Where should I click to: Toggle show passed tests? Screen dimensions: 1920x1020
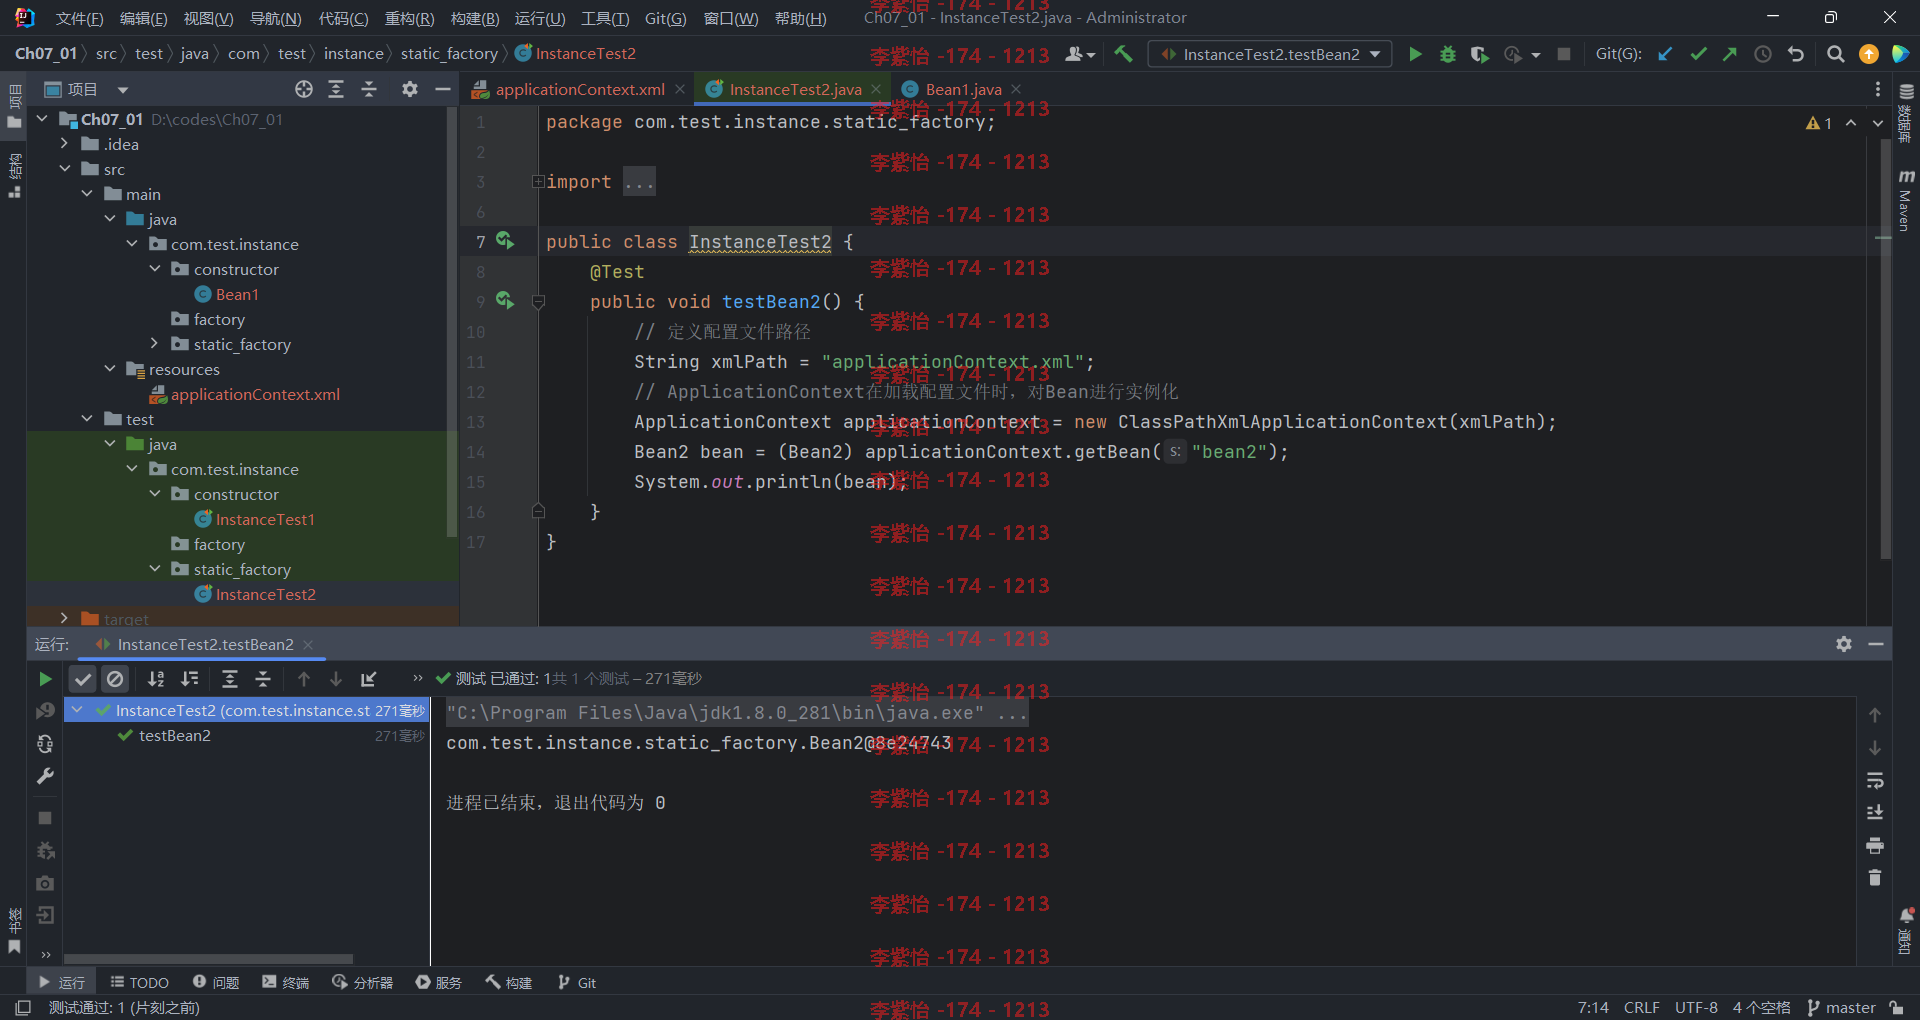[x=83, y=679]
